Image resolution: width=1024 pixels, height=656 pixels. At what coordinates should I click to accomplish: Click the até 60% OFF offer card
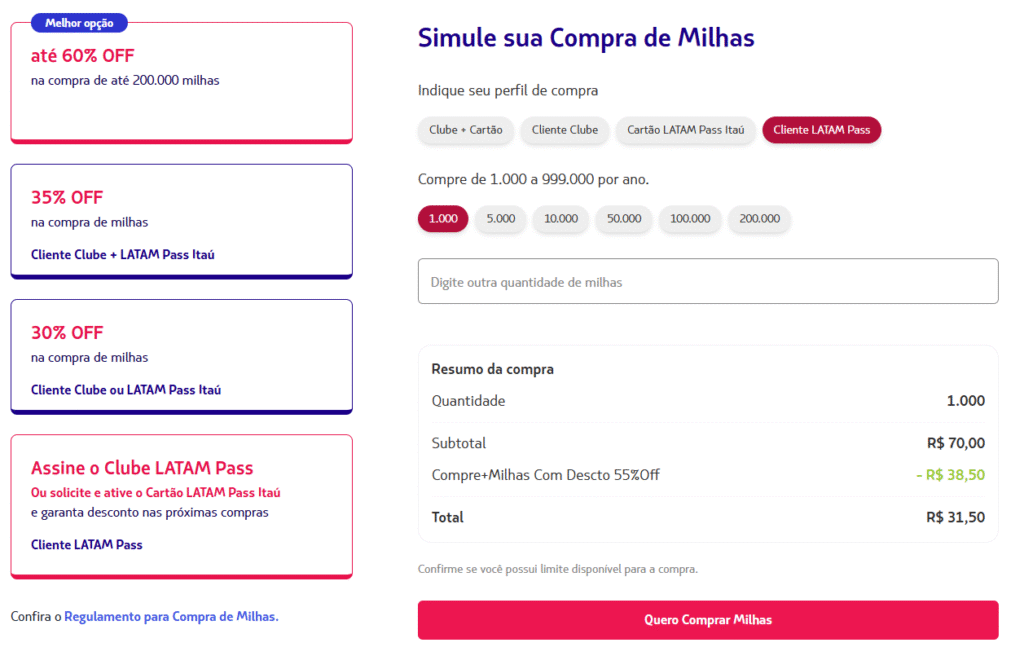click(x=181, y=85)
